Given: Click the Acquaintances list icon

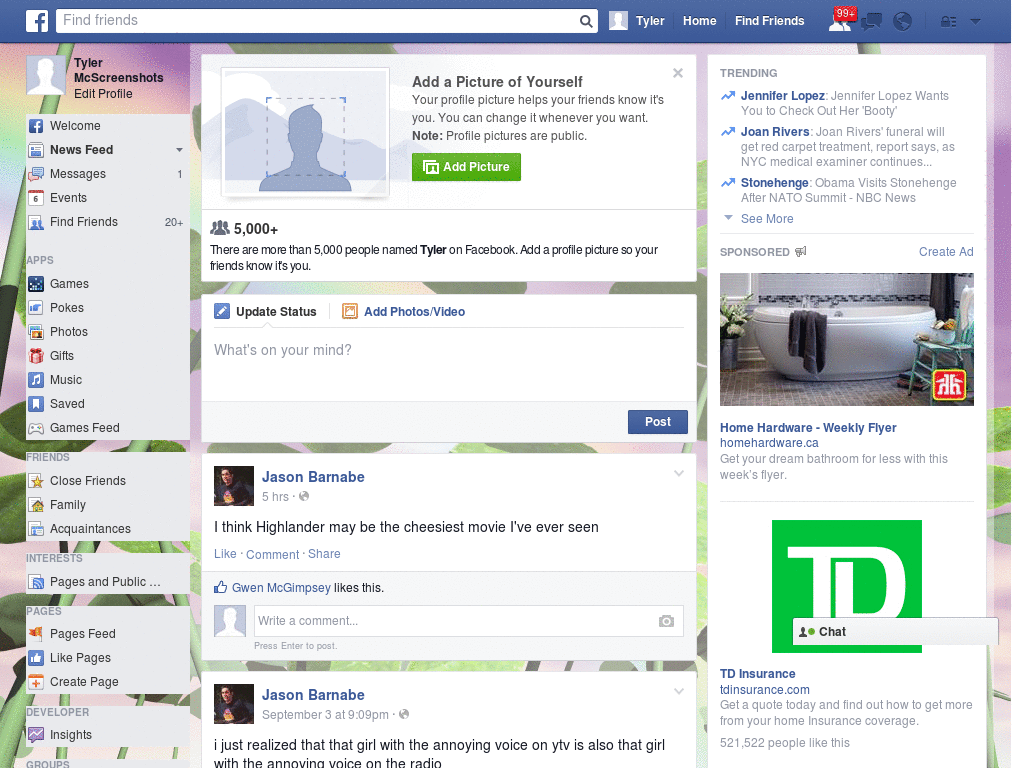Looking at the screenshot, I should point(36,529).
